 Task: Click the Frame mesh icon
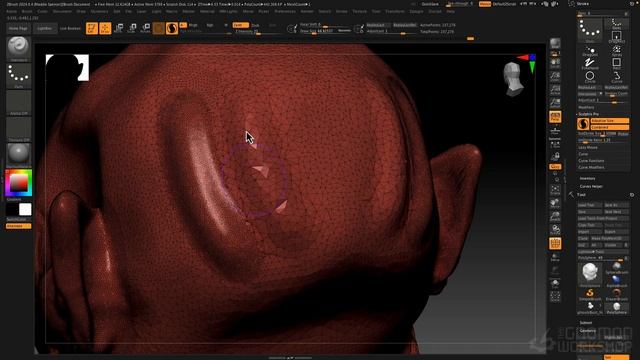click(555, 190)
